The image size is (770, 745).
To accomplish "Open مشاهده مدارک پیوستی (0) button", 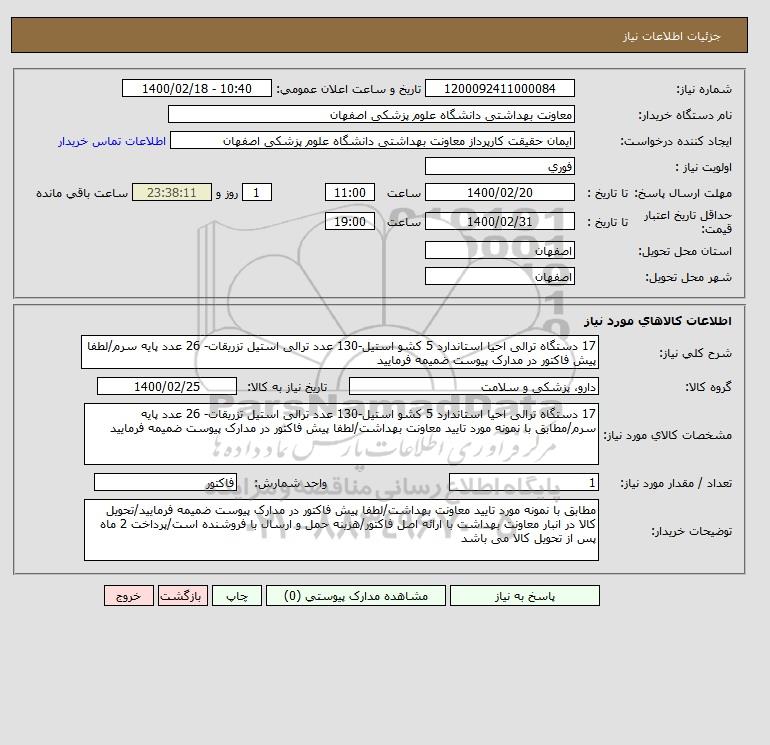I will click(356, 595).
